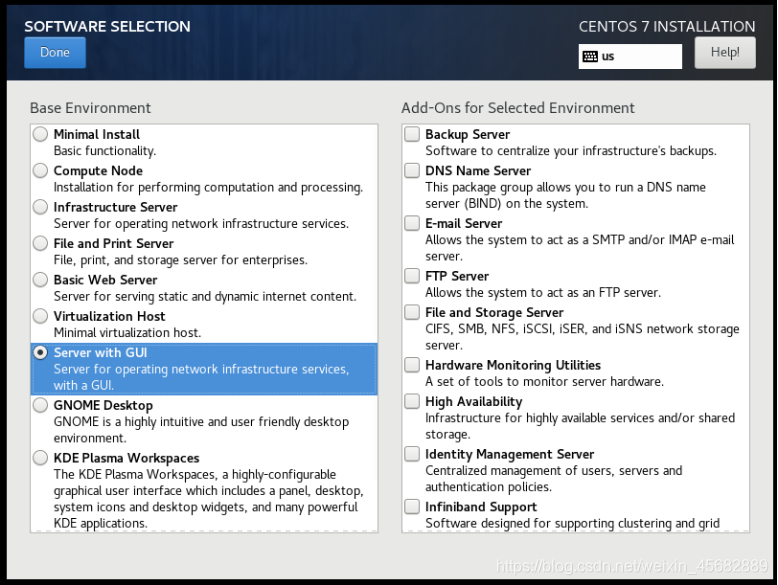The width and height of the screenshot is (778, 585).
Task: Open the Help! button
Action: (x=725, y=52)
